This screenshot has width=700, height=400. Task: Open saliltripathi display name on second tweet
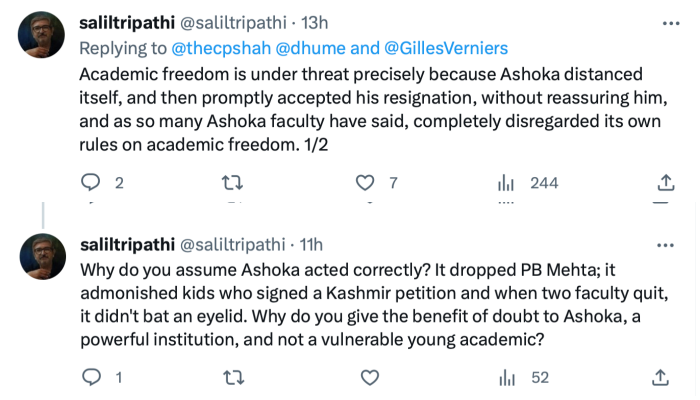click(x=126, y=245)
